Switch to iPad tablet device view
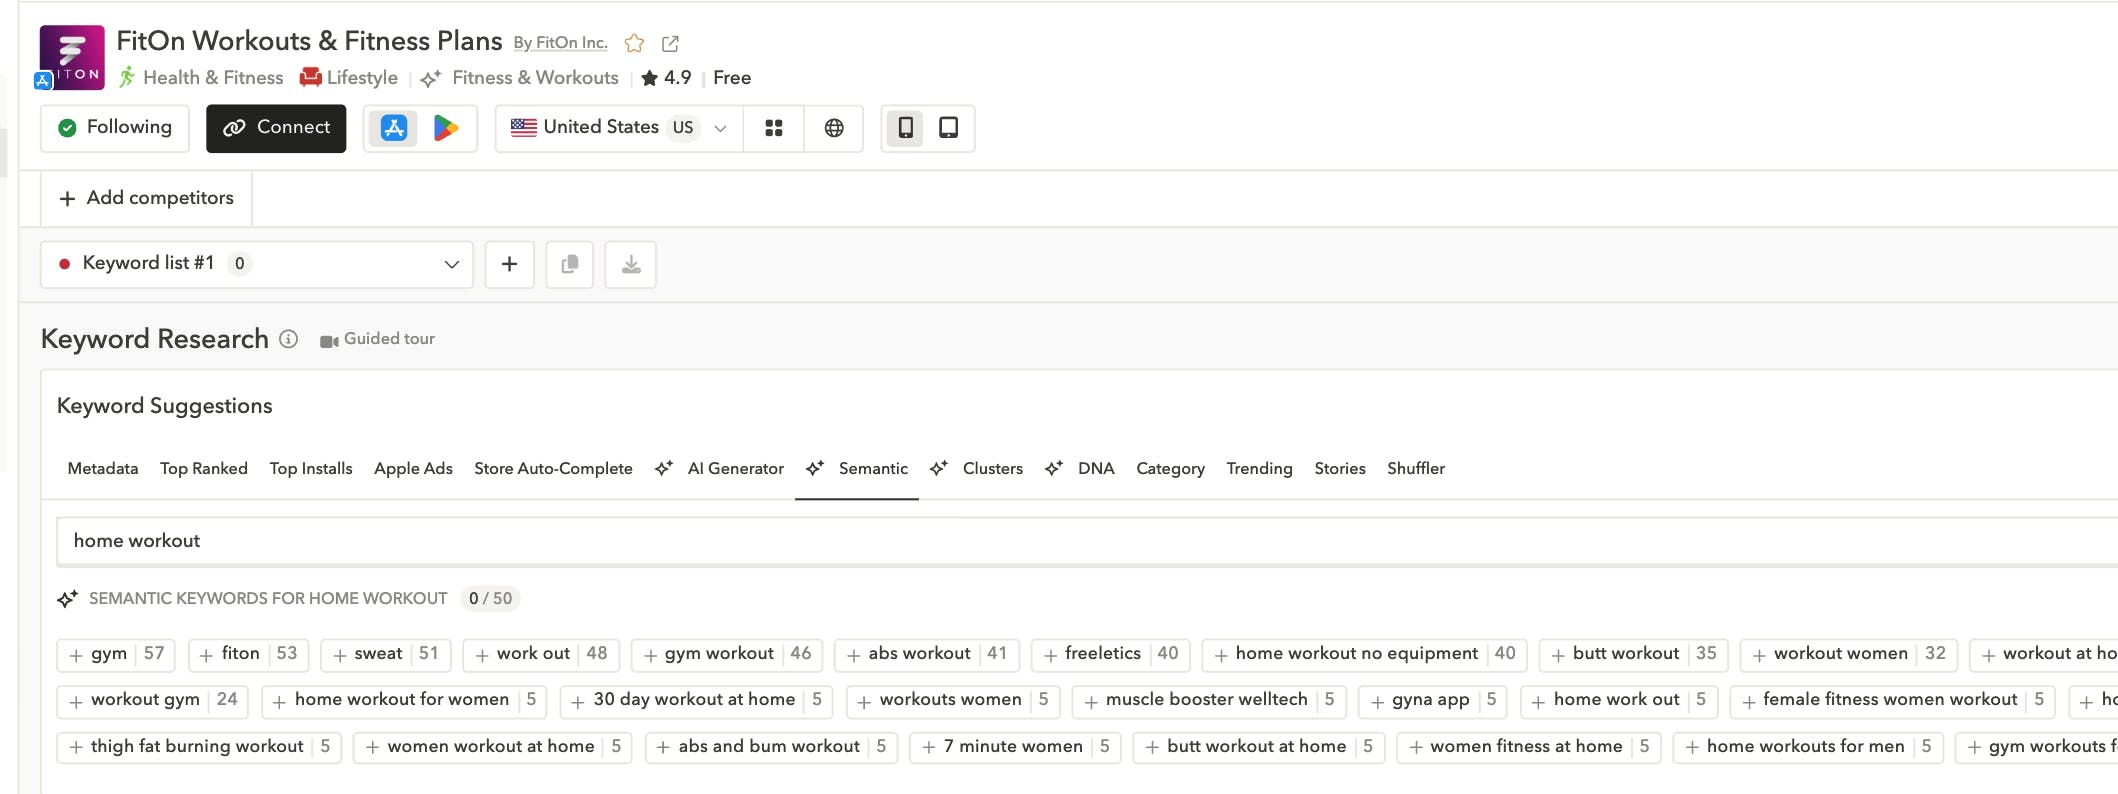Screen dimensions: 2118x794 click(948, 128)
